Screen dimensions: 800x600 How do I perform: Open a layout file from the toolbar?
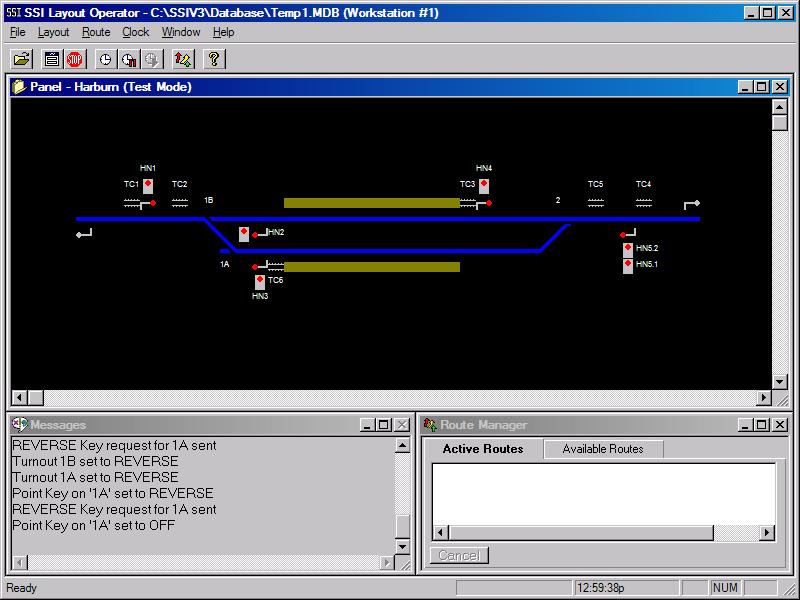[x=20, y=59]
